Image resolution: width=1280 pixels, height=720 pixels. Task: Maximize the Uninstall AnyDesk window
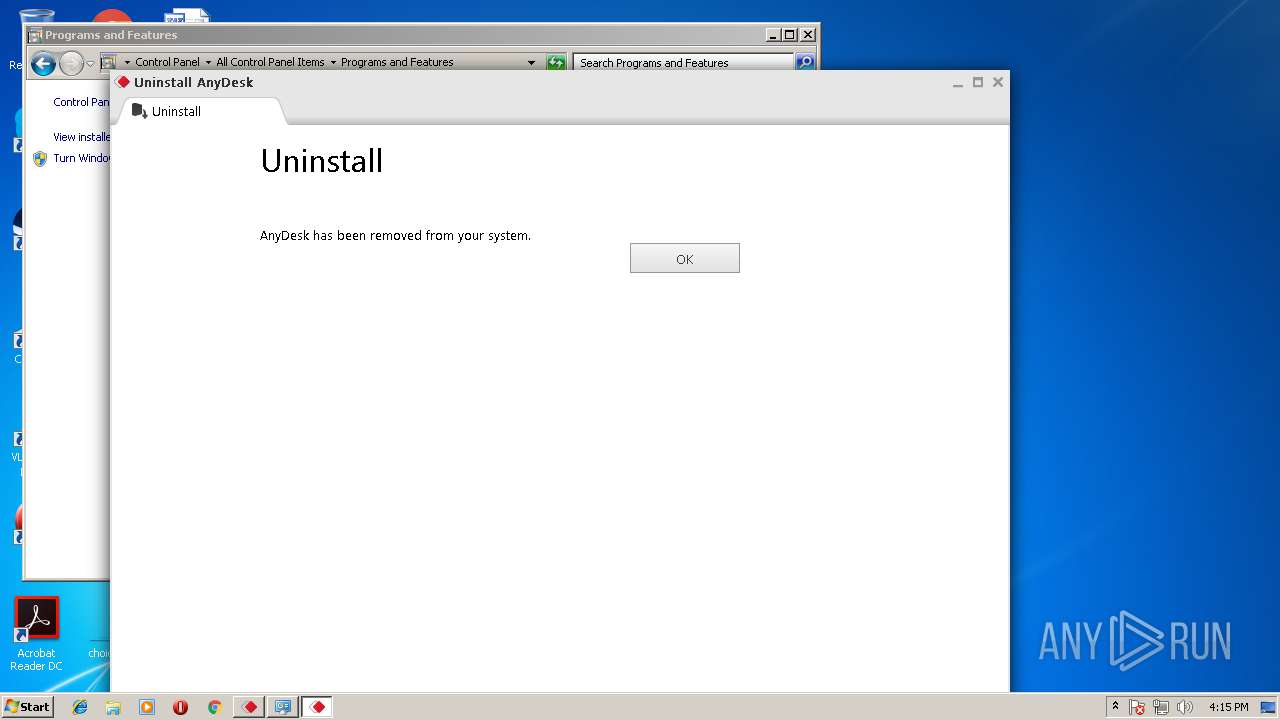978,82
